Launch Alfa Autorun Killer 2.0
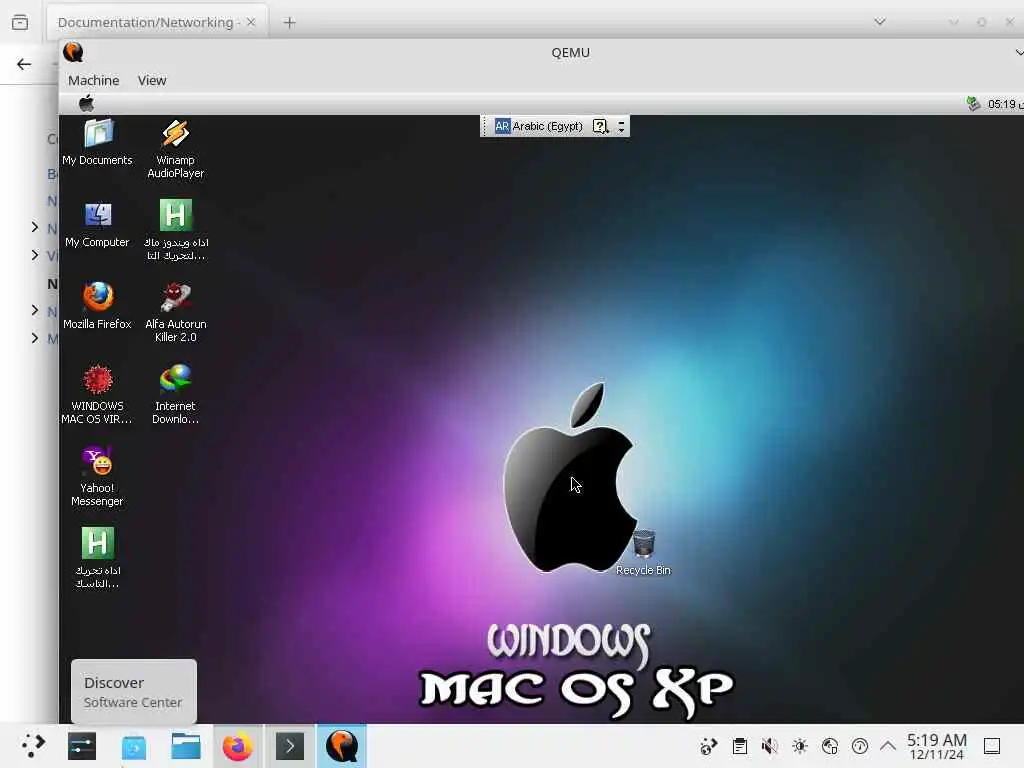The image size is (1024, 768). coord(175,312)
